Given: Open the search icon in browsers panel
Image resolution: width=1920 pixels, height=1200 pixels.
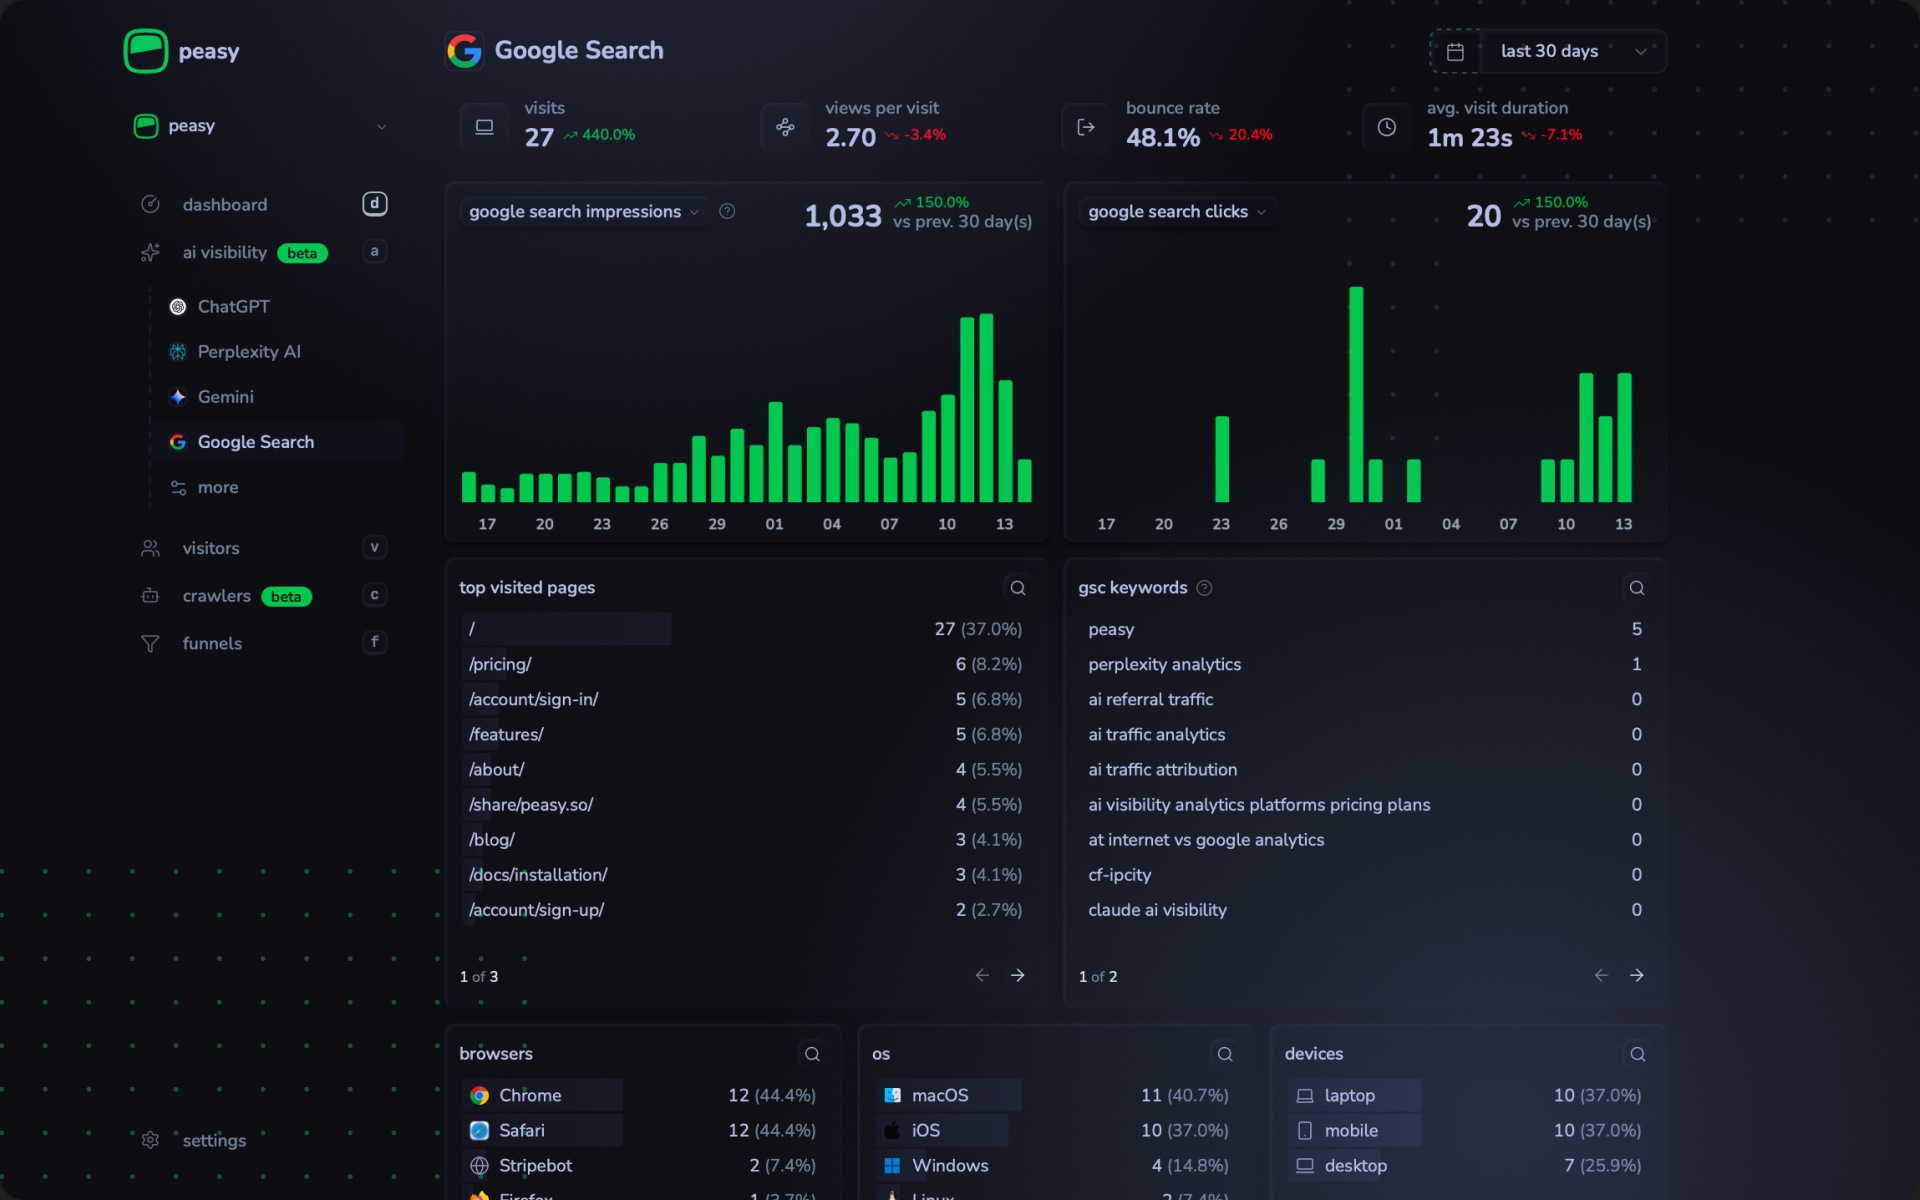Looking at the screenshot, I should point(812,1054).
